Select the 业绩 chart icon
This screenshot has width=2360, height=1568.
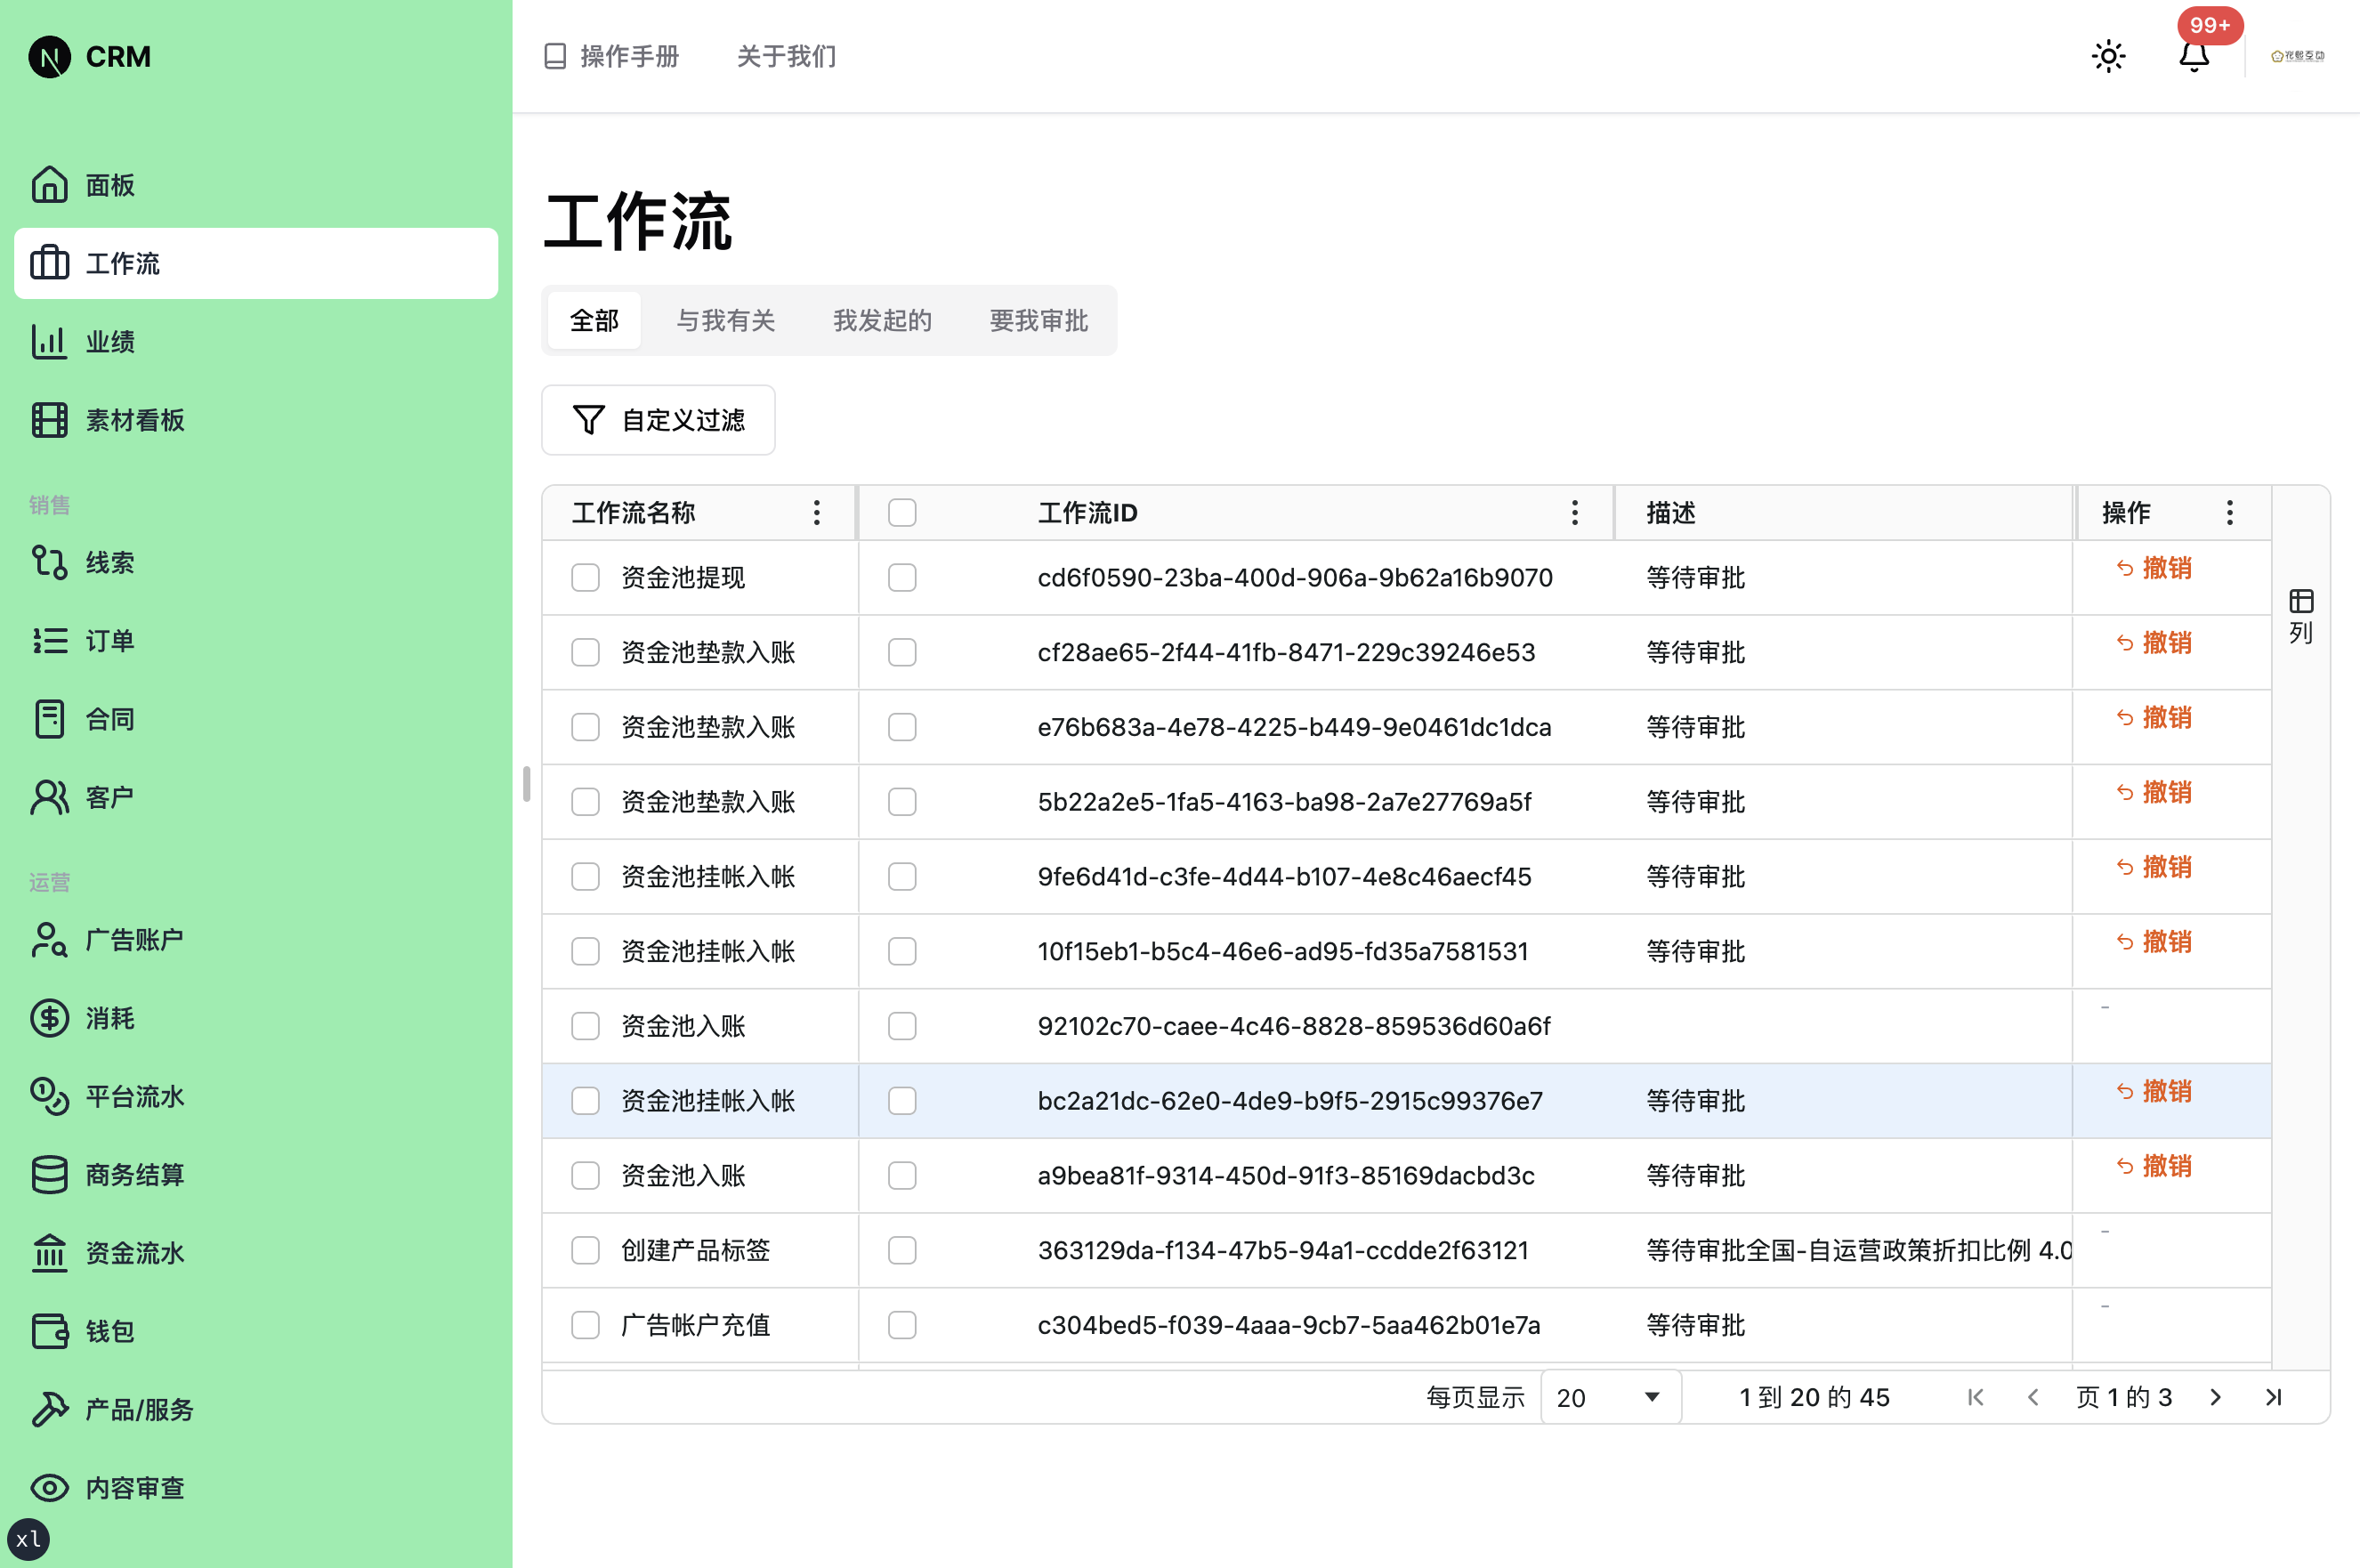tap(49, 341)
